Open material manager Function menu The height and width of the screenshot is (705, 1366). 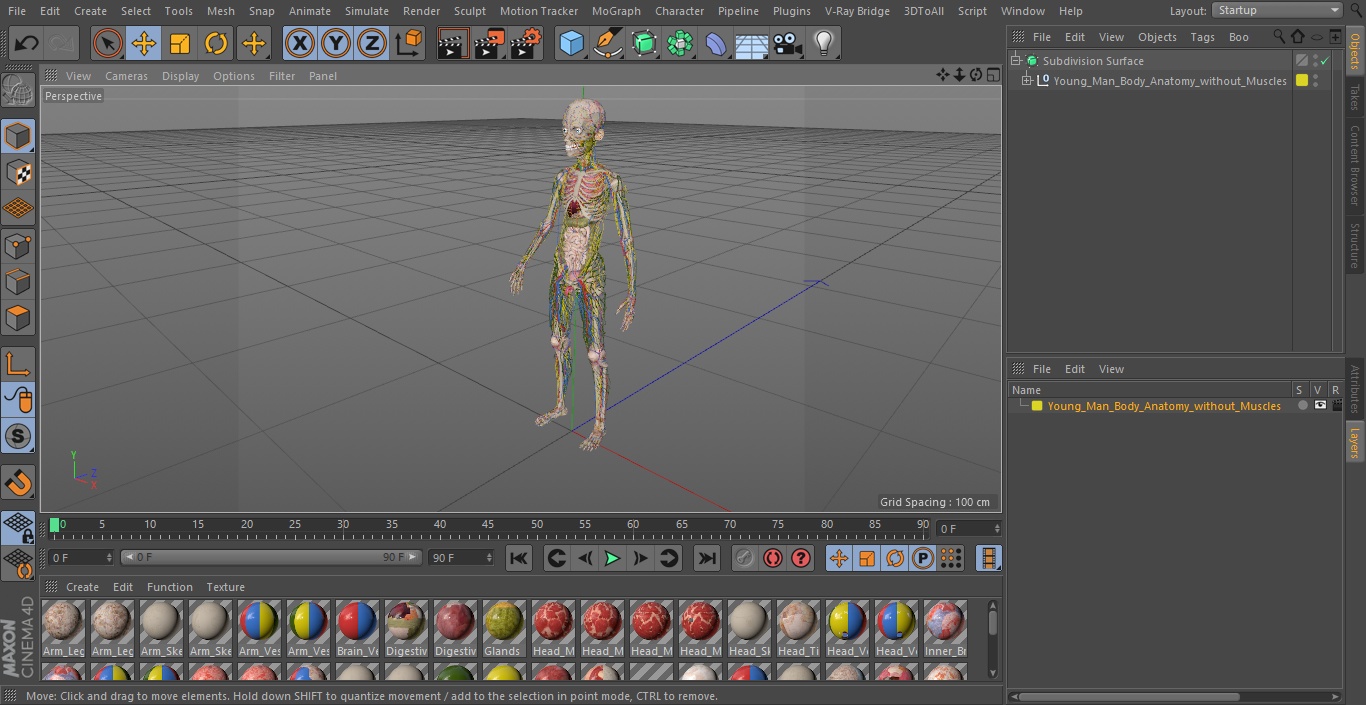click(170, 587)
